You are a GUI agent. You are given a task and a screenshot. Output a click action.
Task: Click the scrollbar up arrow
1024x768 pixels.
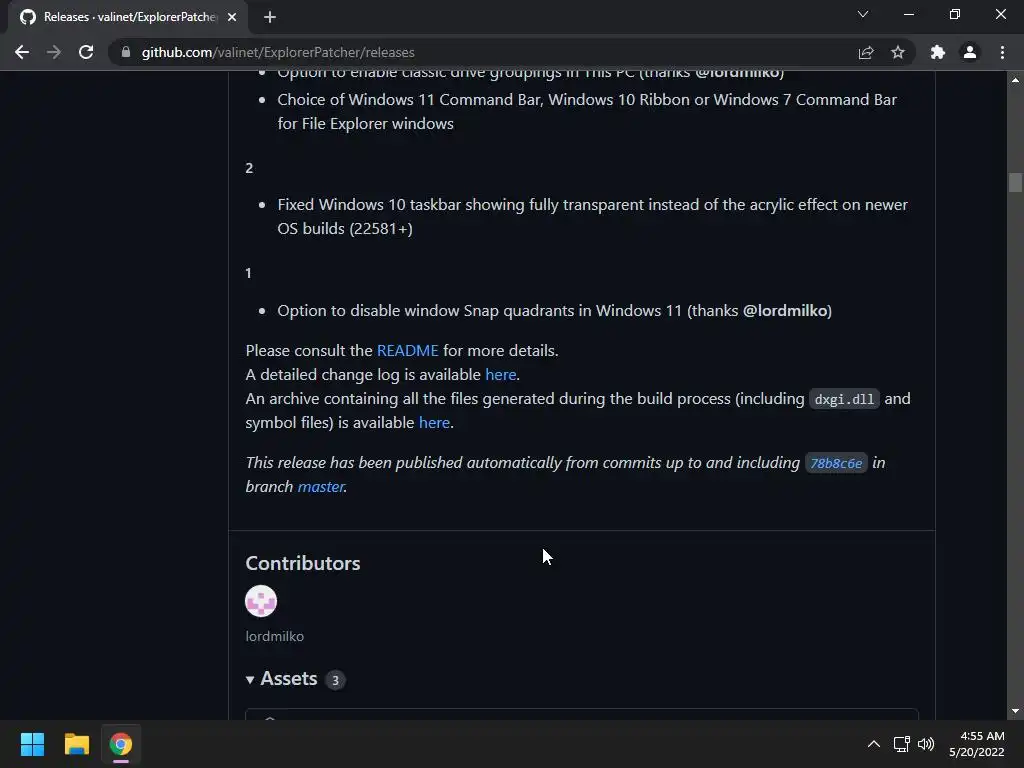(x=1015, y=80)
